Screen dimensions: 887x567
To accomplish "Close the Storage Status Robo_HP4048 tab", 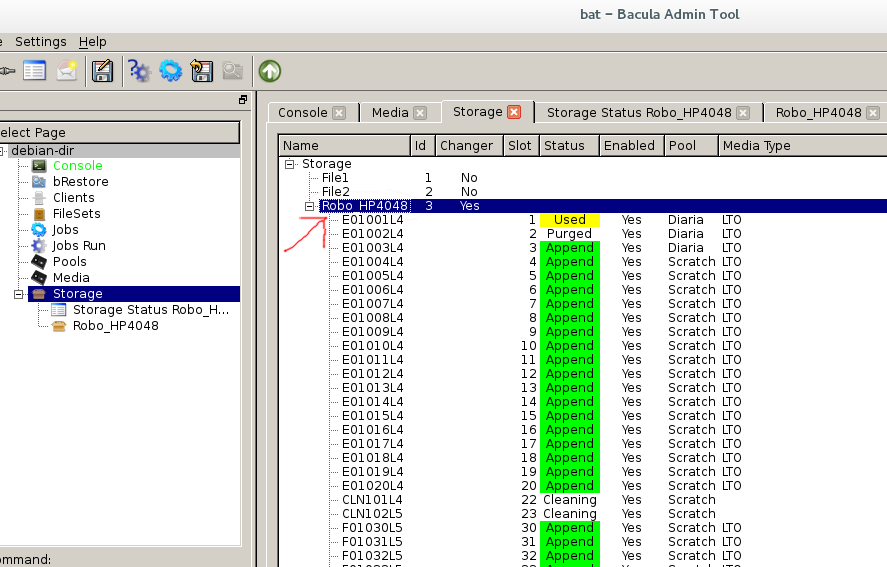I will click(x=743, y=113).
